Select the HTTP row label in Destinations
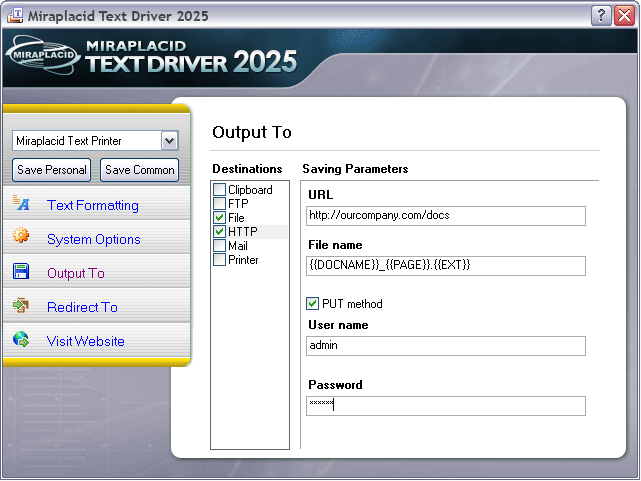This screenshot has width=641, height=481. (243, 232)
